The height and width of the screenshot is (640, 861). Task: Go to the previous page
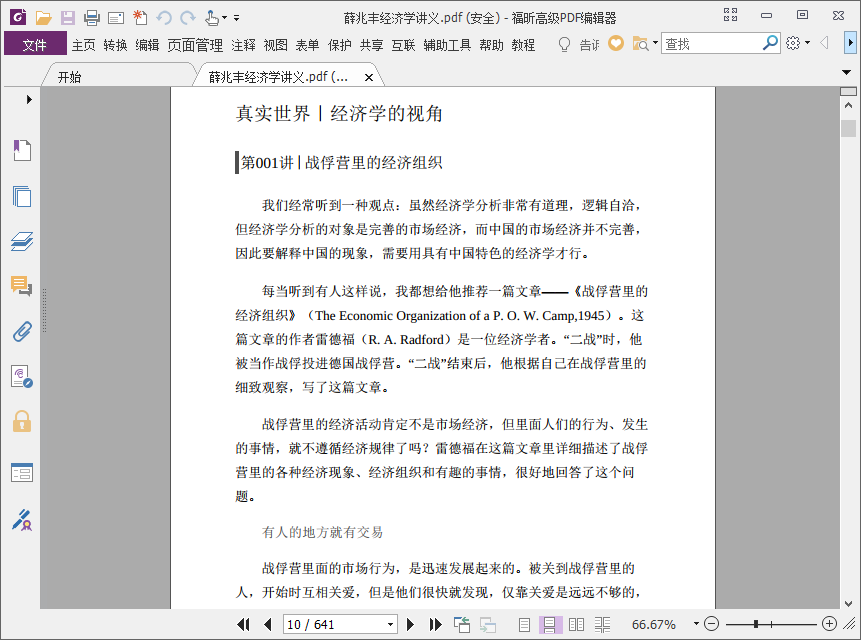click(x=268, y=624)
